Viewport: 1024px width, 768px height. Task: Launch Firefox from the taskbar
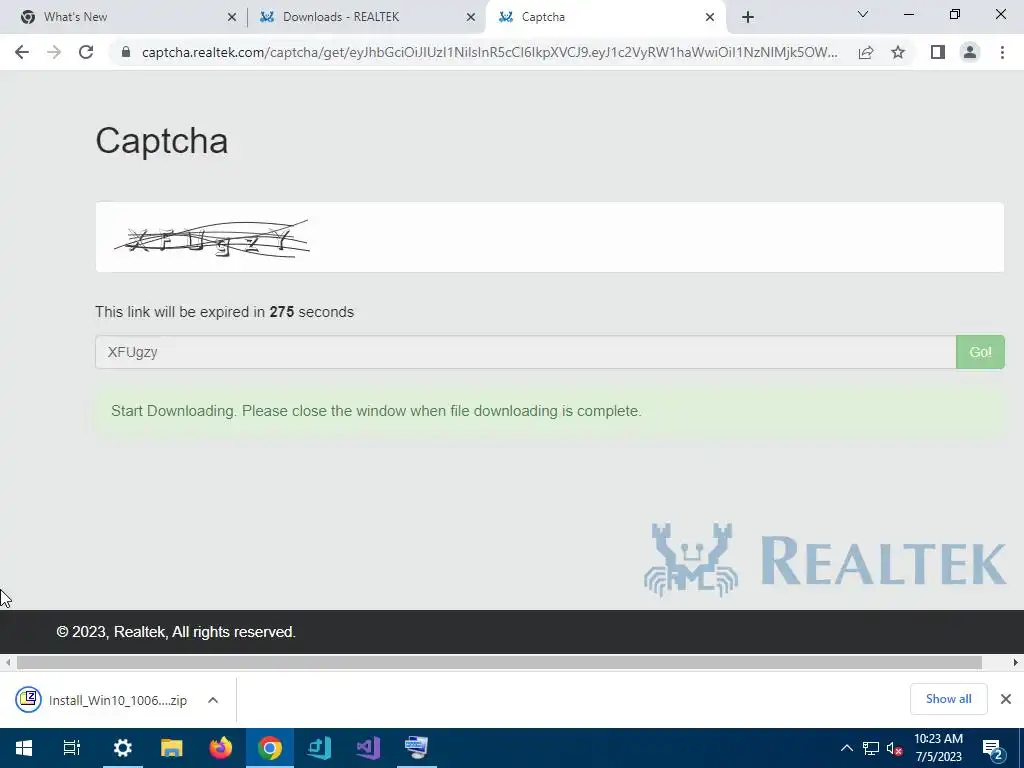click(221, 747)
